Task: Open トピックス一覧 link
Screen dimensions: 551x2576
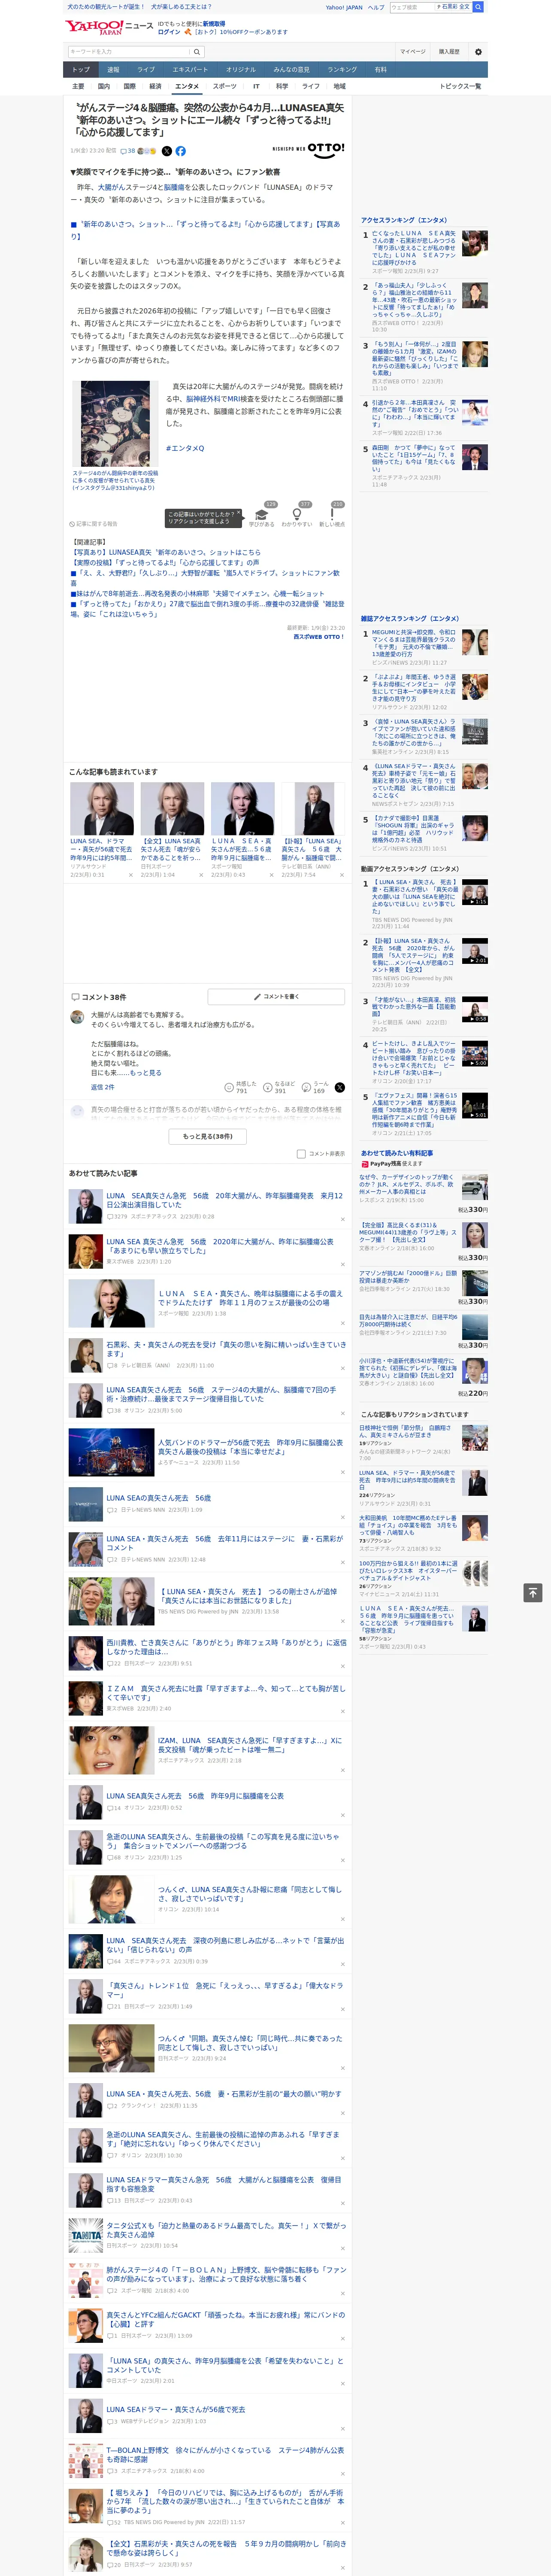Action: [x=460, y=86]
